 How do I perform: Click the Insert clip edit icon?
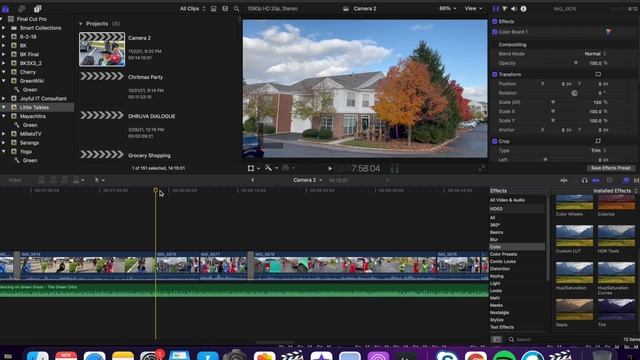tap(53, 180)
